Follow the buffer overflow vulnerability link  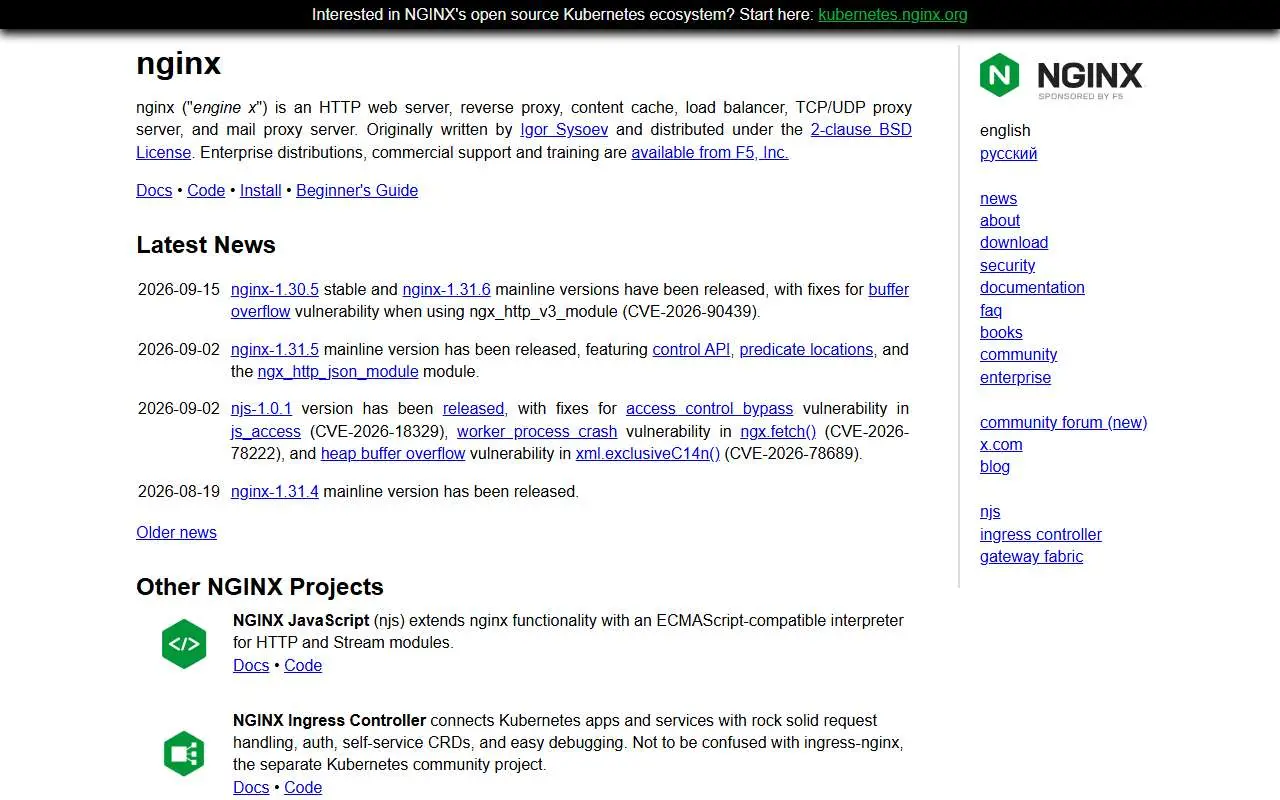tap(888, 290)
